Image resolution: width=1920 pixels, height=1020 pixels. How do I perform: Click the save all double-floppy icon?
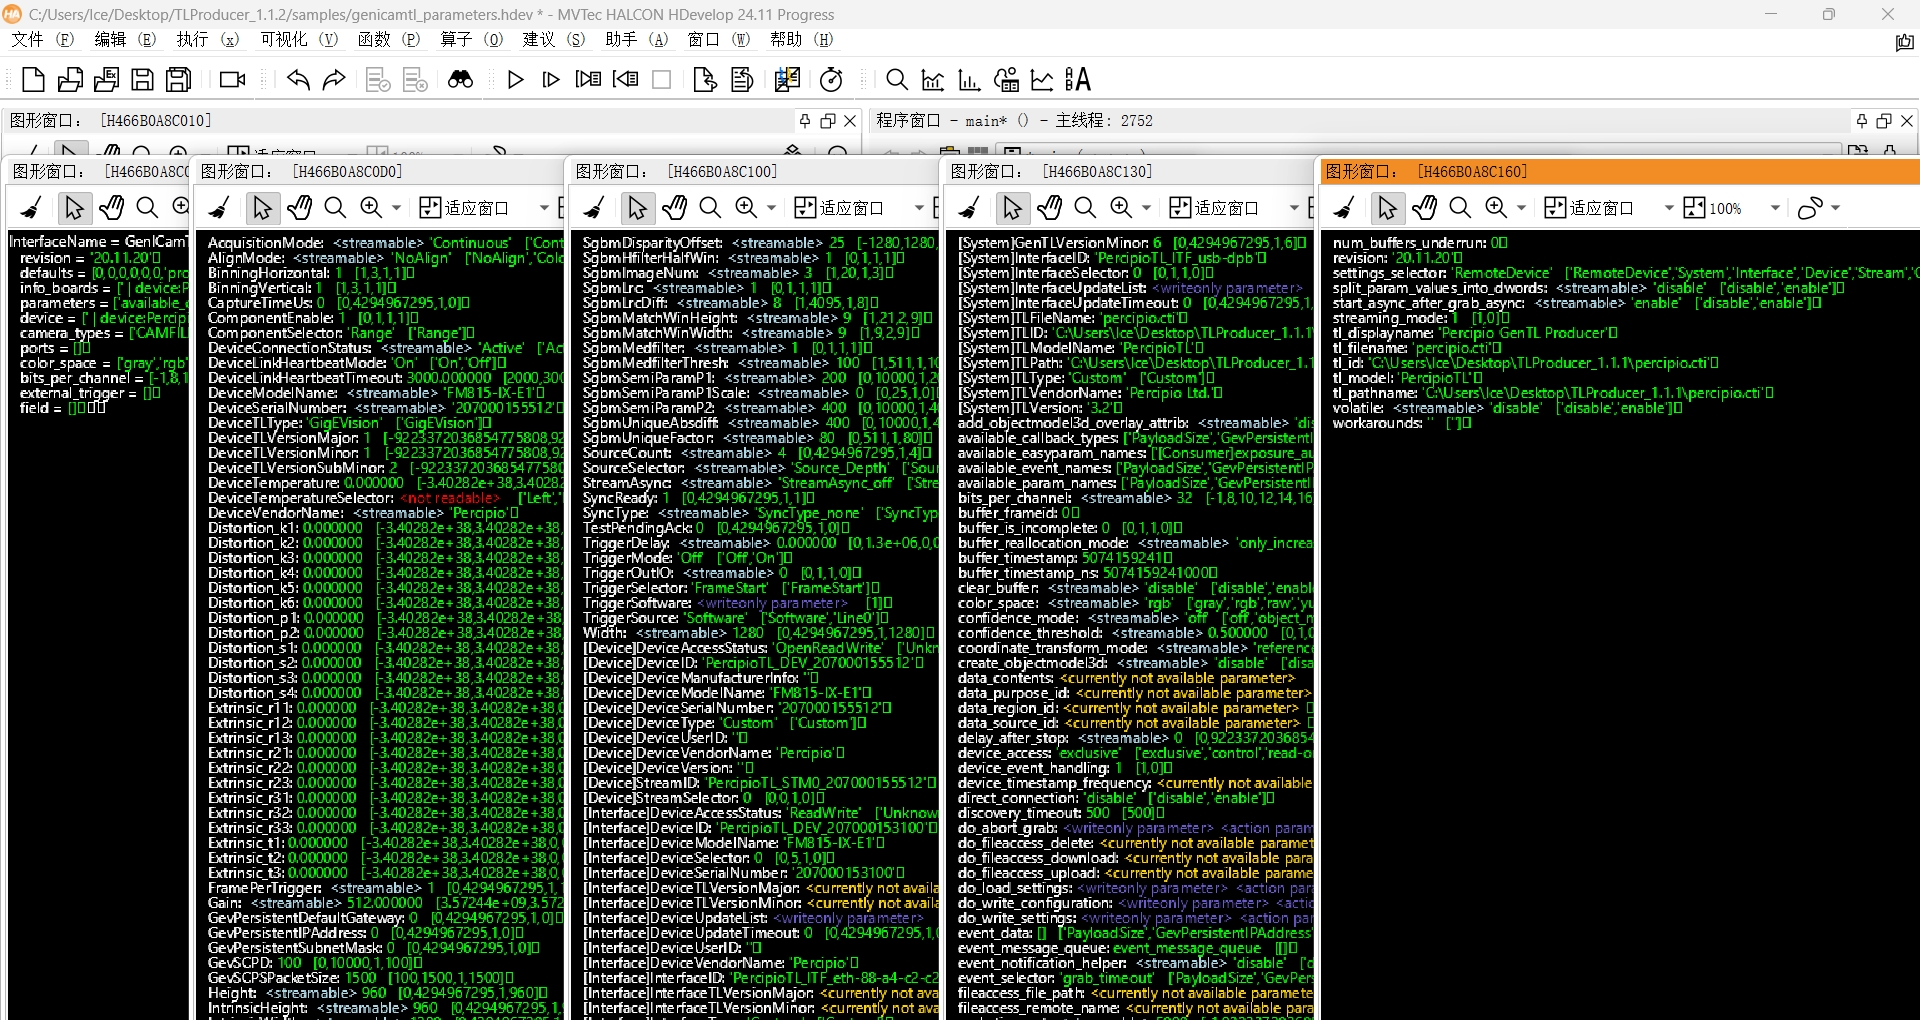(x=179, y=80)
